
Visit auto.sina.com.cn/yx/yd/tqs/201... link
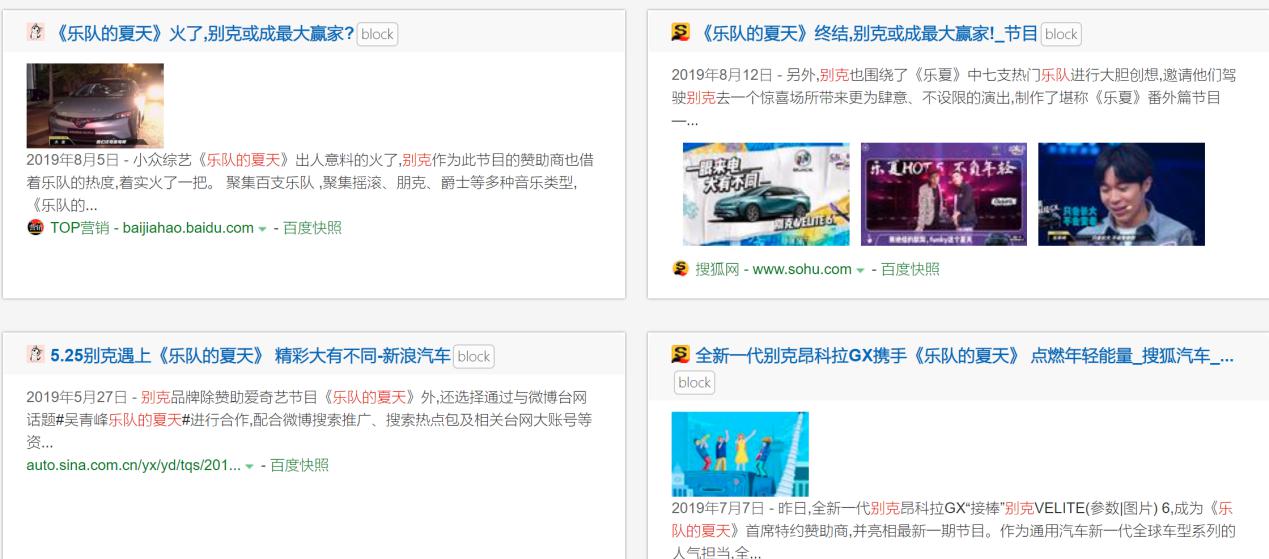pyautogui.click(x=133, y=466)
